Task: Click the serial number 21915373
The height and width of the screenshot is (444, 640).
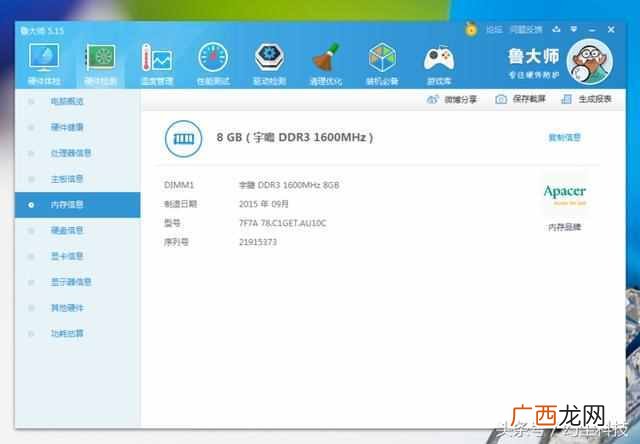Action: coord(258,242)
